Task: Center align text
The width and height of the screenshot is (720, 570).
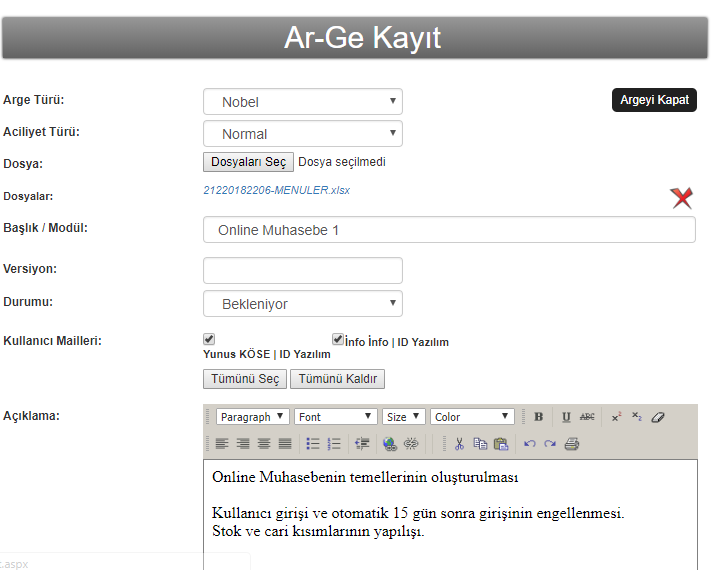Action: coord(264,444)
